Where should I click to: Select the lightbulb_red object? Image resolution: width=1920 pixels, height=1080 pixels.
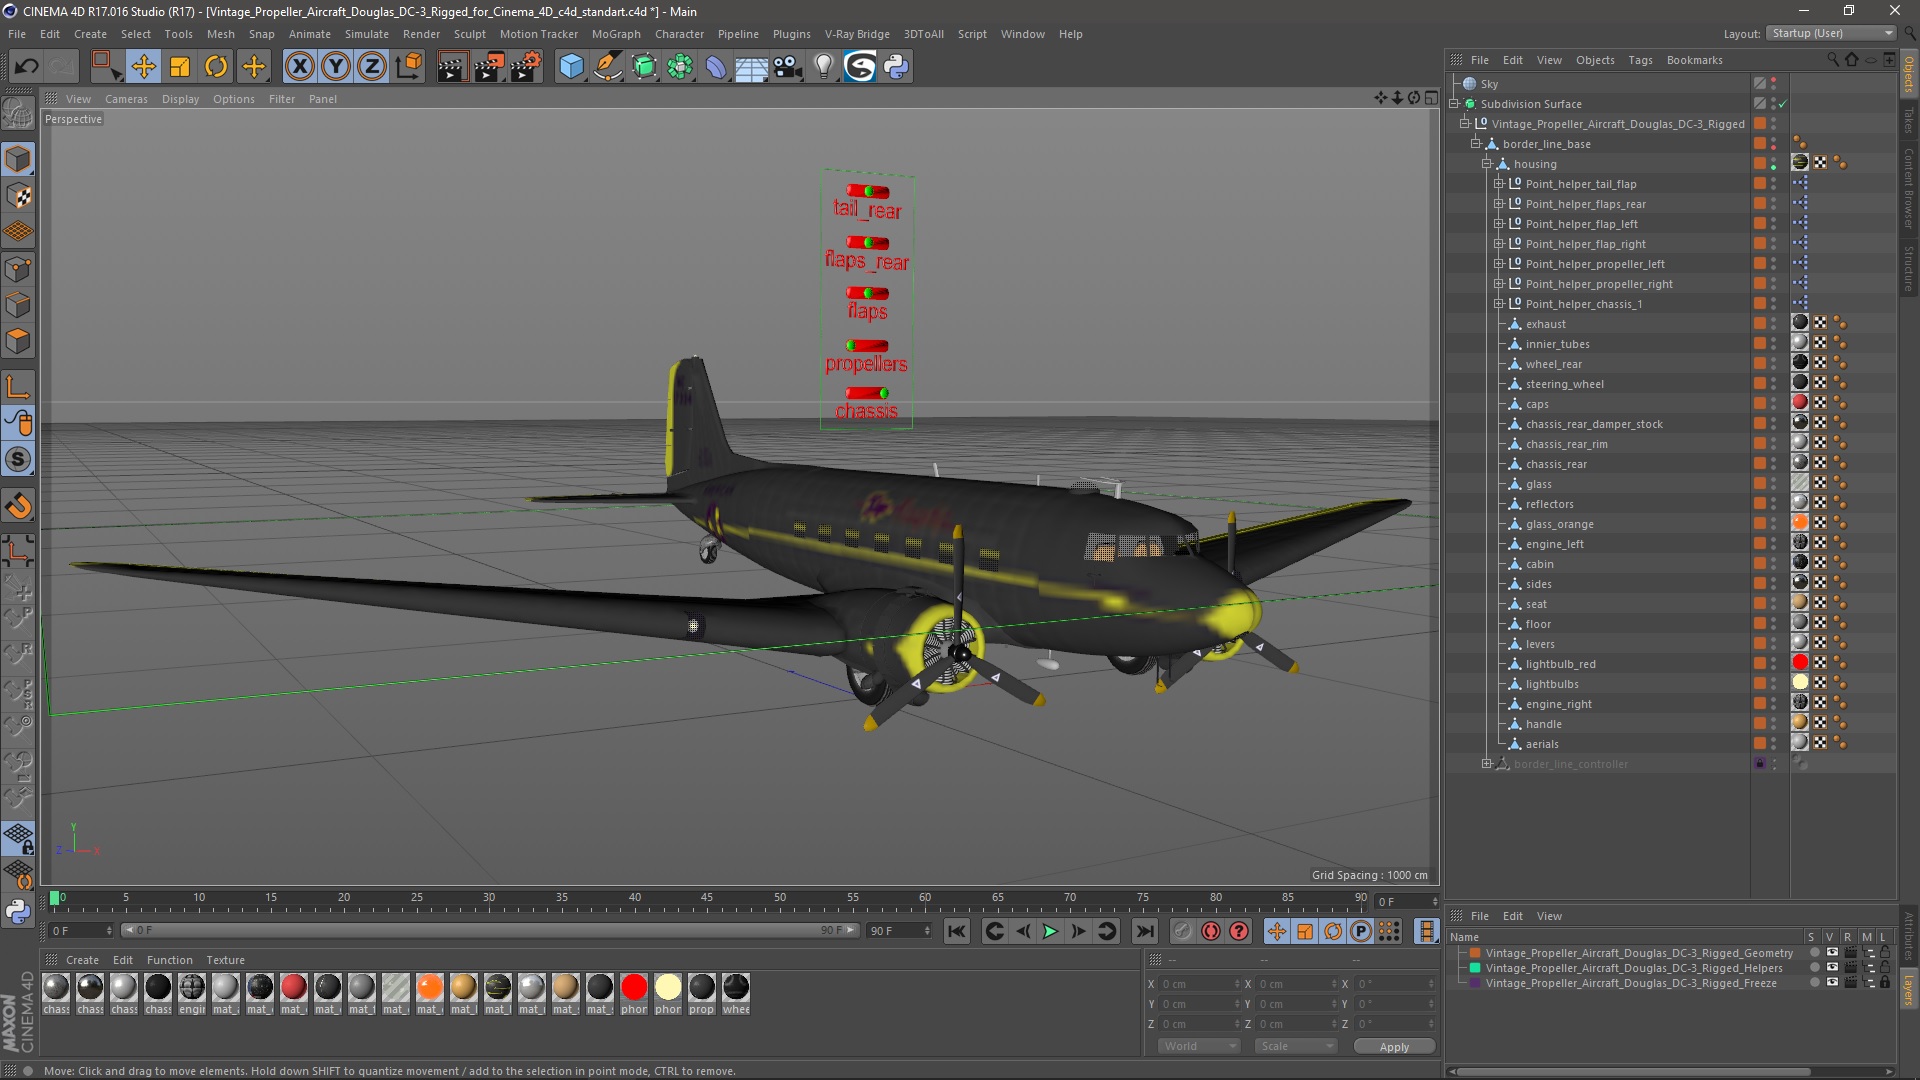[x=1560, y=664]
